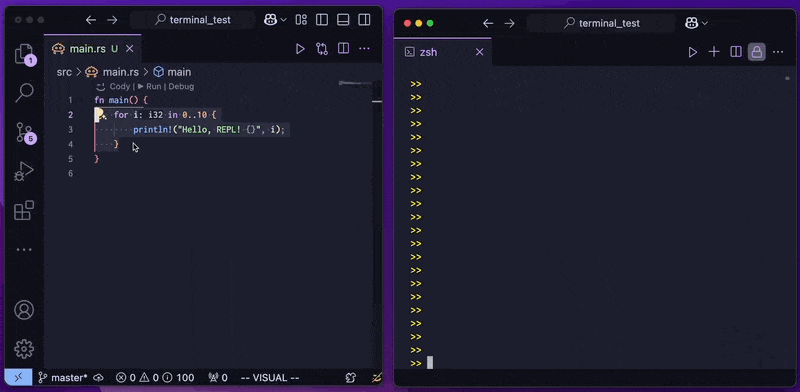Split the terminal editor in right window

coord(735,52)
